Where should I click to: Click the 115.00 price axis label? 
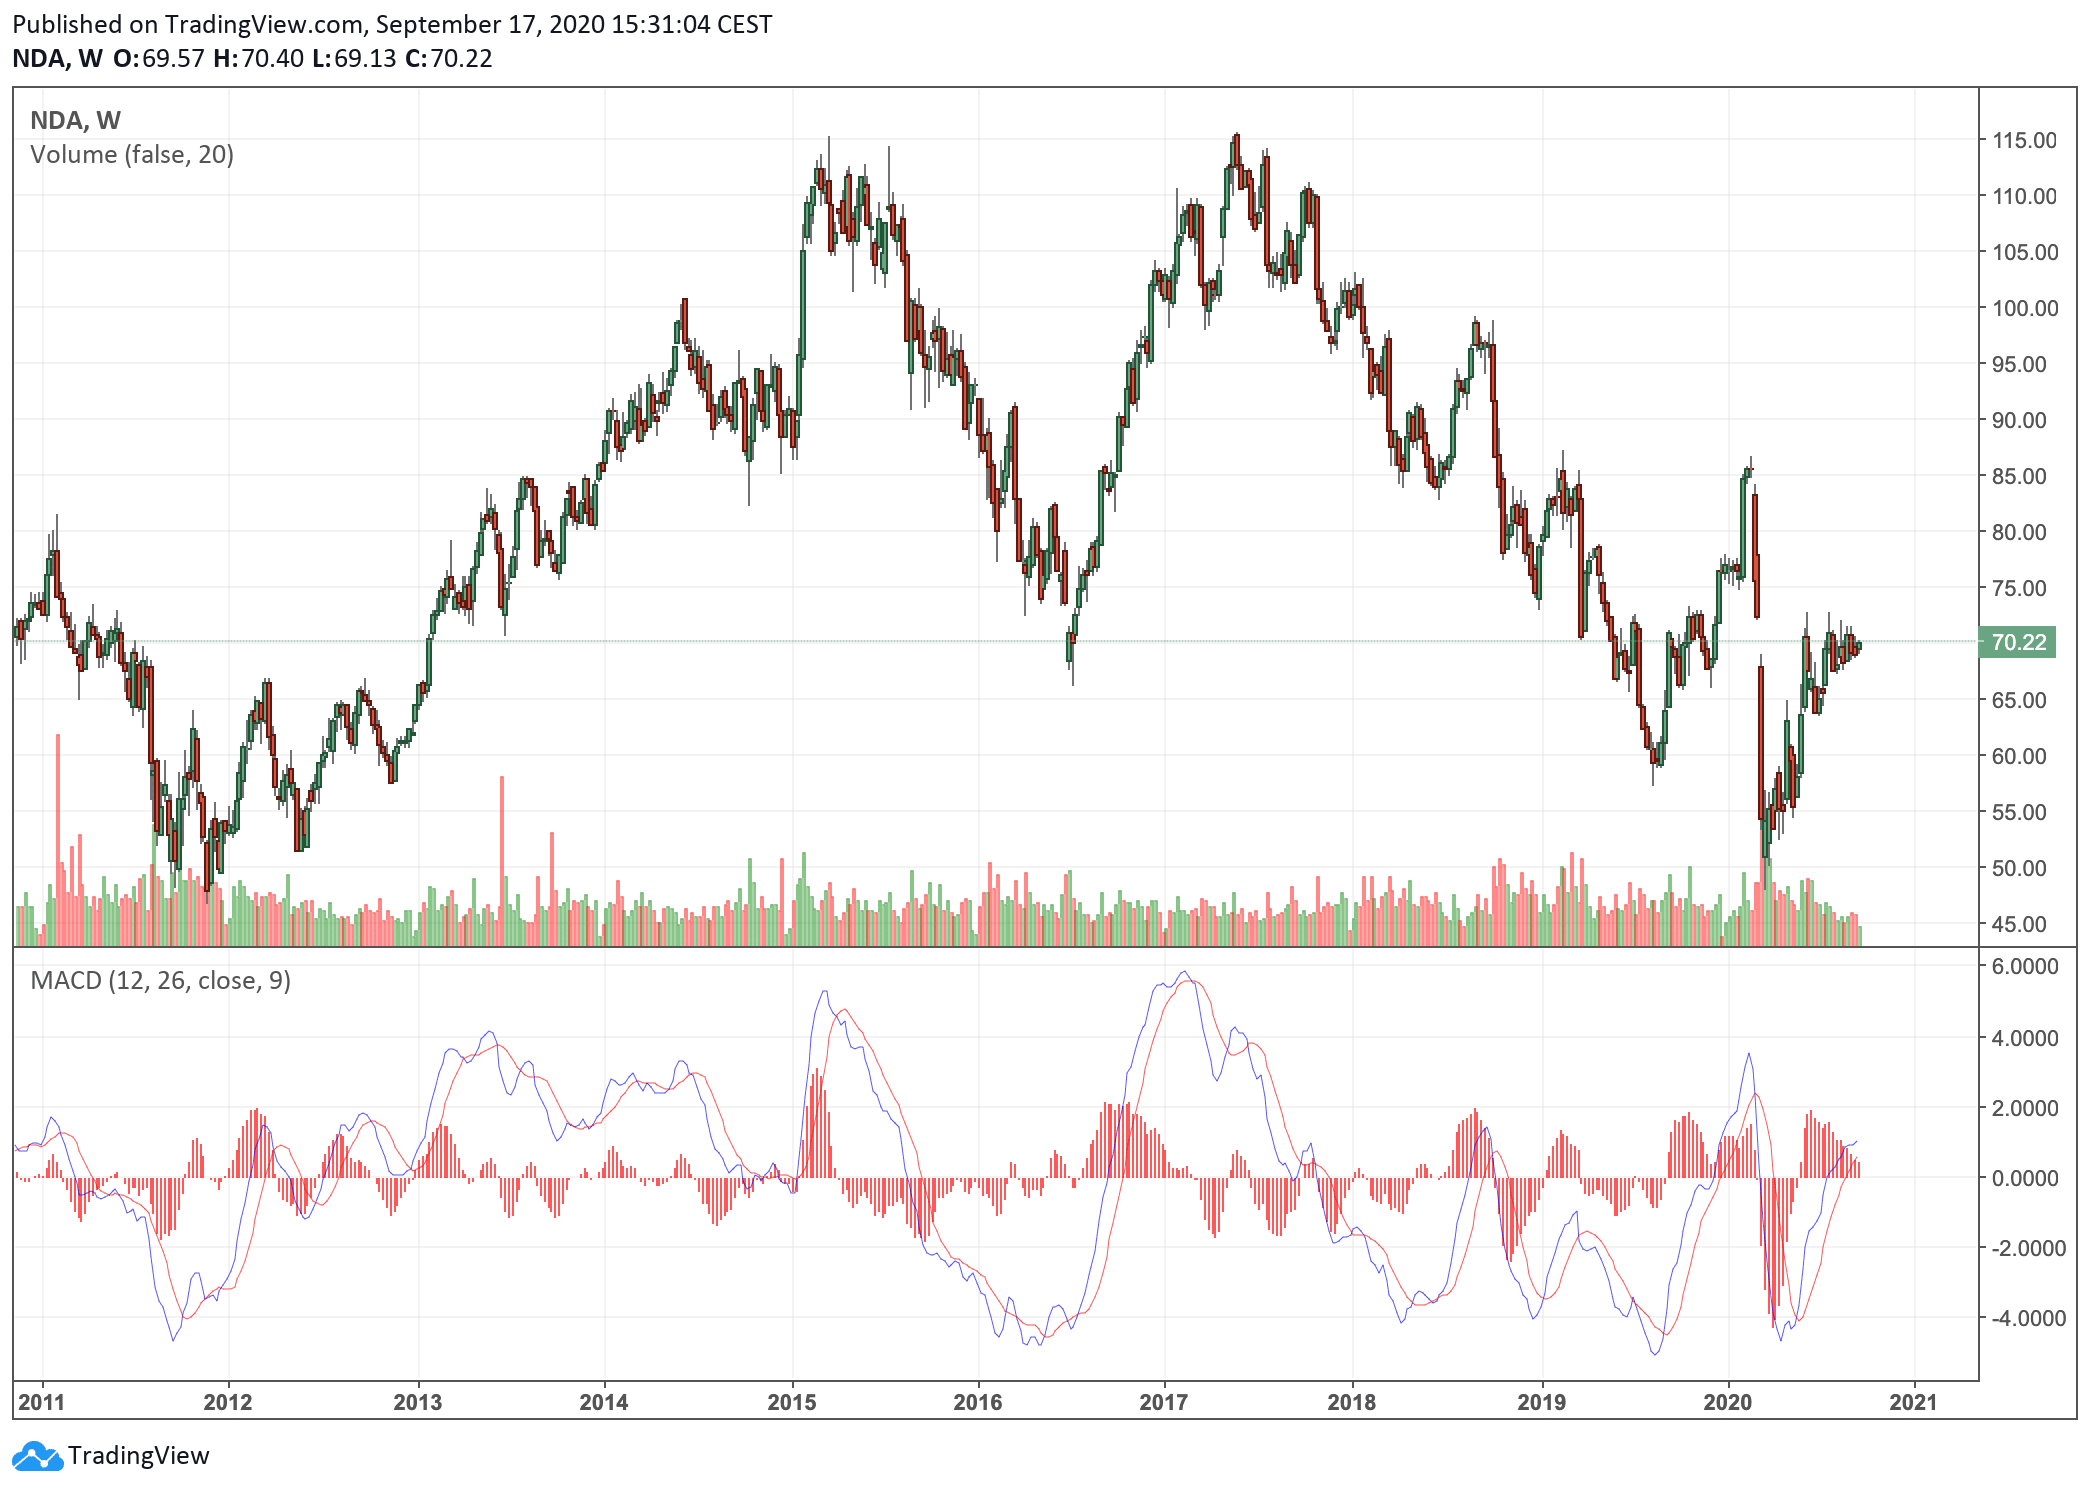pyautogui.click(x=2025, y=140)
